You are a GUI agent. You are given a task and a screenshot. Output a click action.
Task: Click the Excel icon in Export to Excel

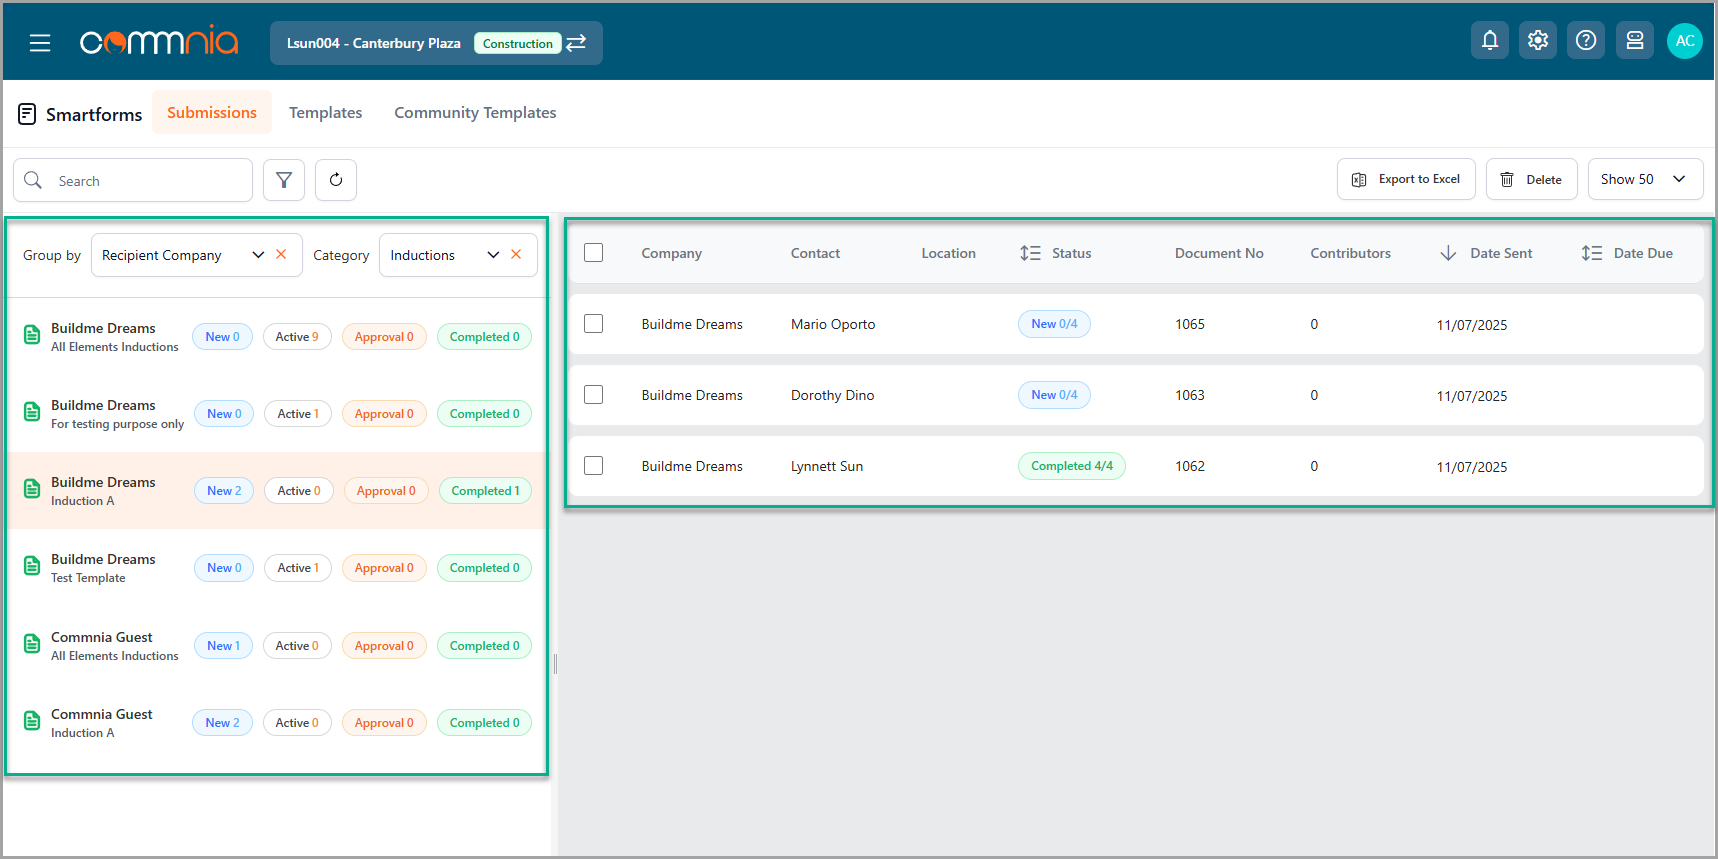1359,180
